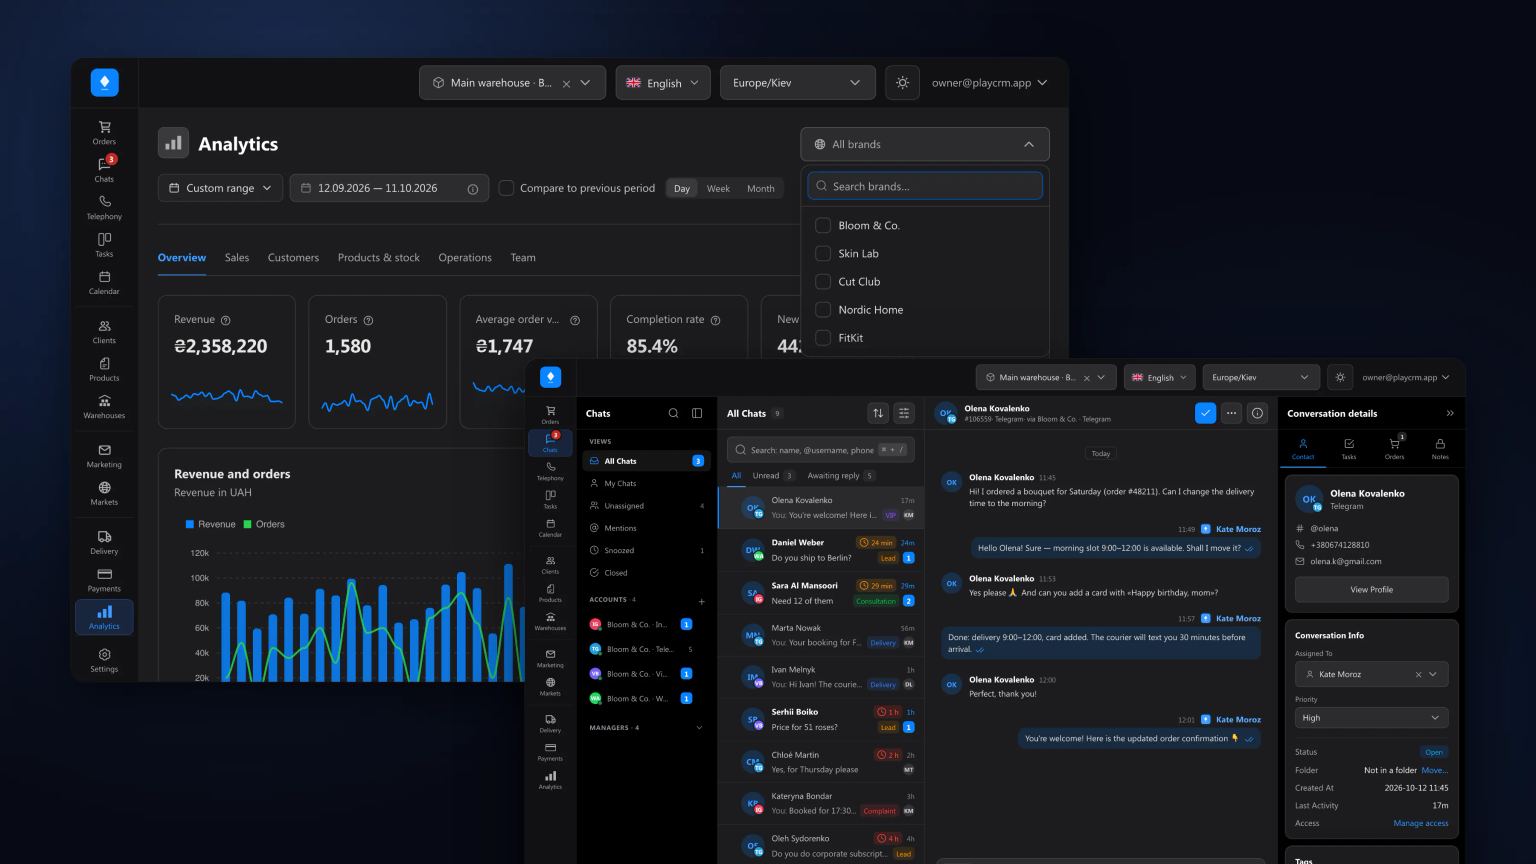Open Marketing in the Analytics window sidebar
1536x864 pixels.
click(104, 456)
